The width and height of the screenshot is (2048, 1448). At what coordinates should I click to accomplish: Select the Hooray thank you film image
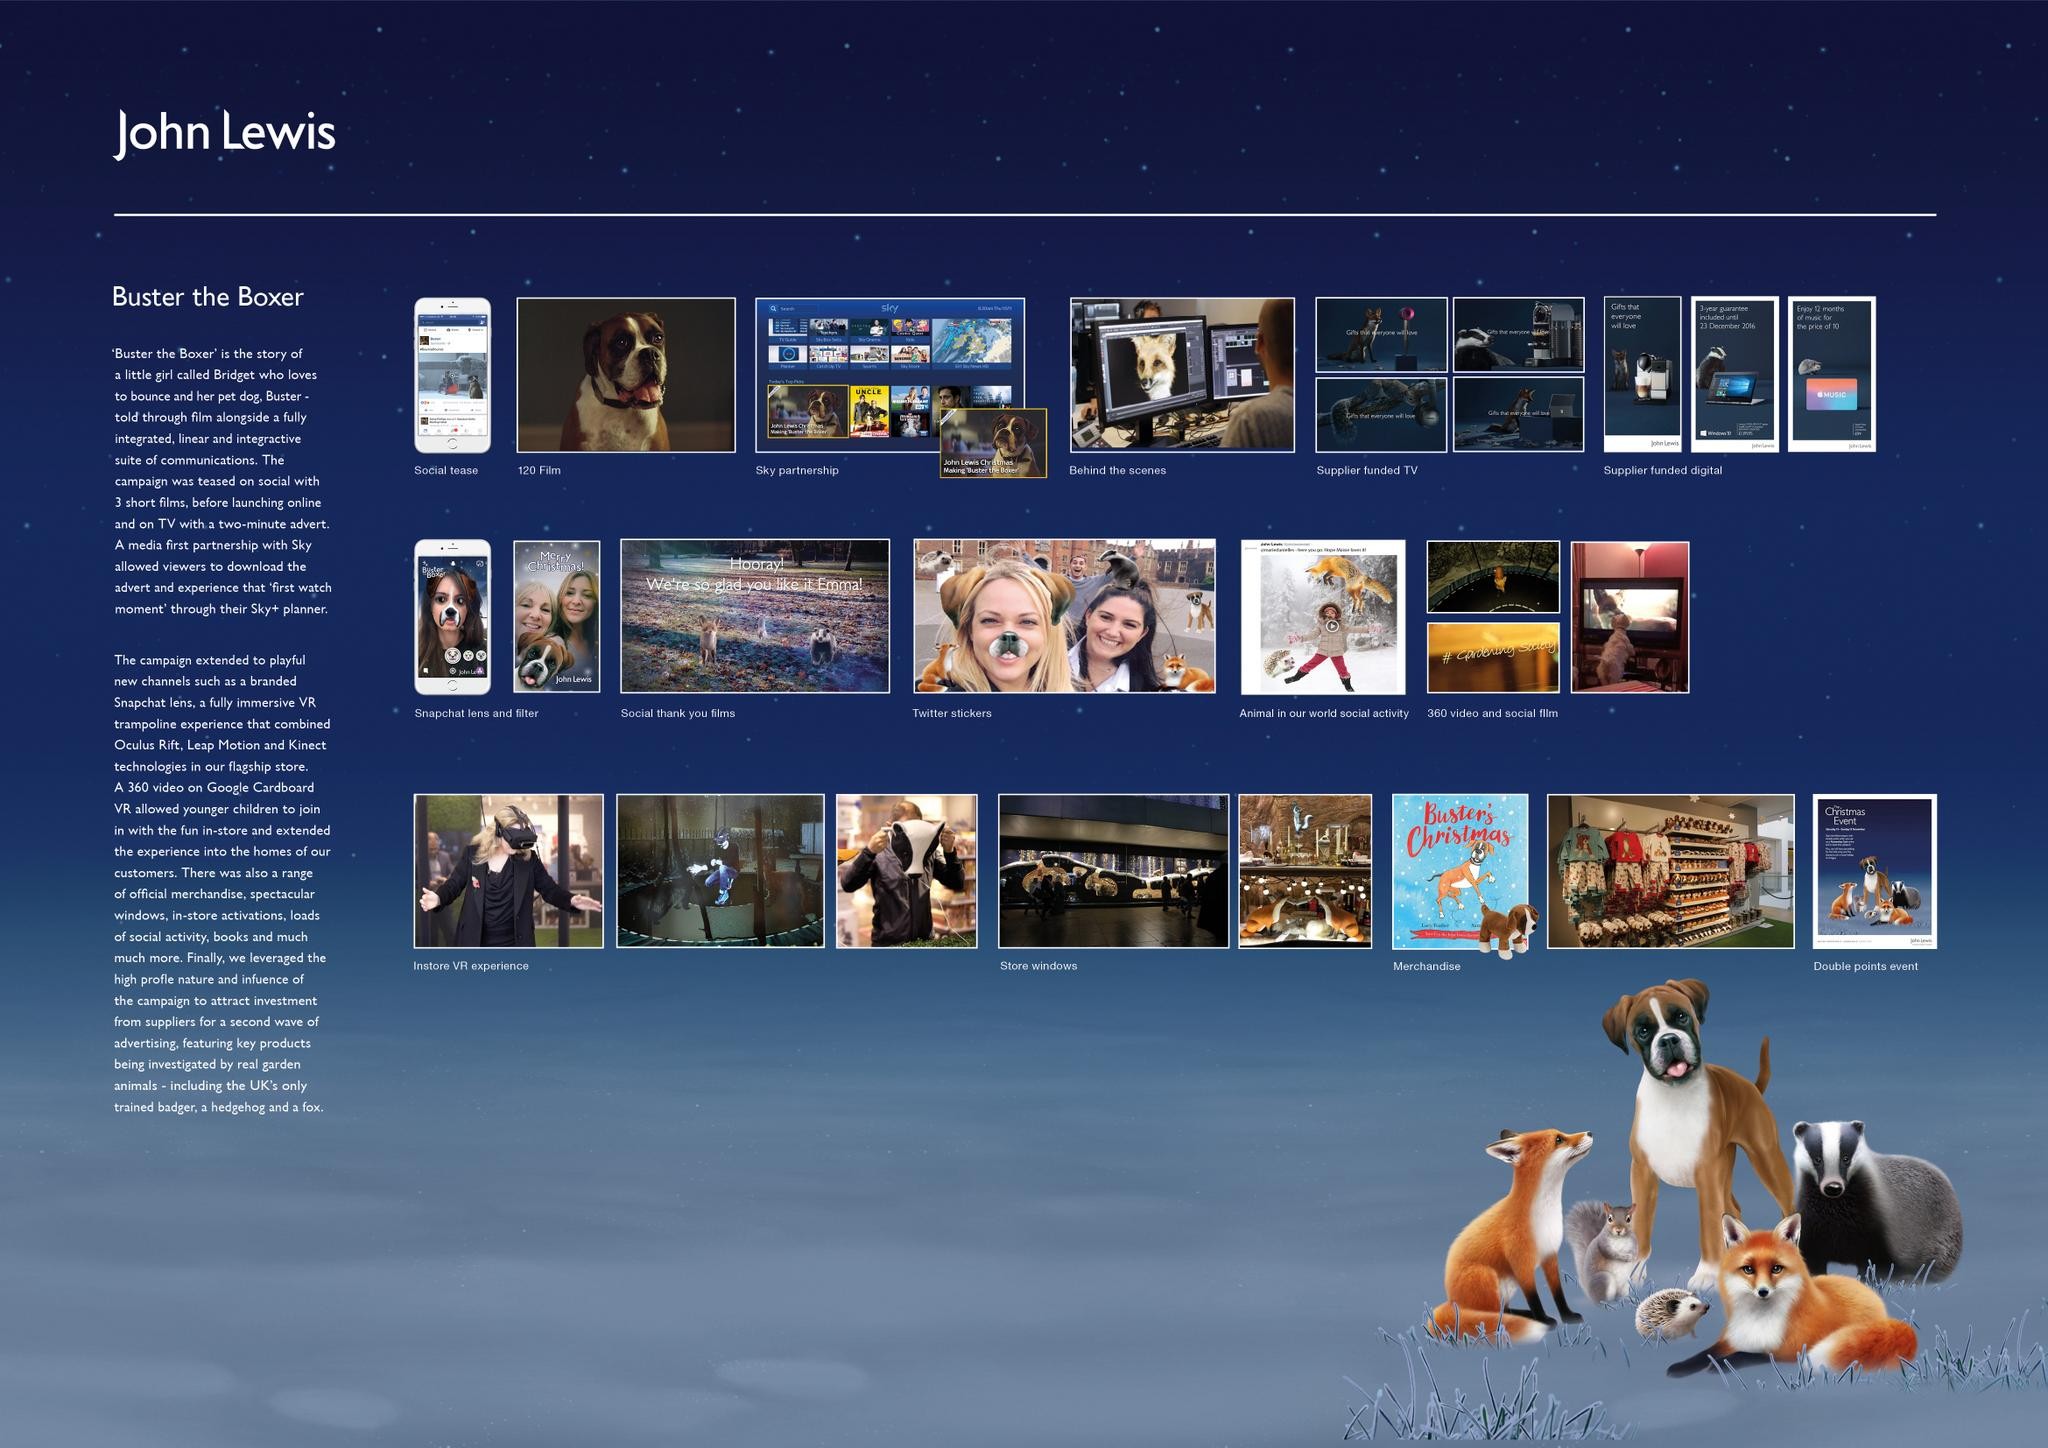tap(754, 617)
